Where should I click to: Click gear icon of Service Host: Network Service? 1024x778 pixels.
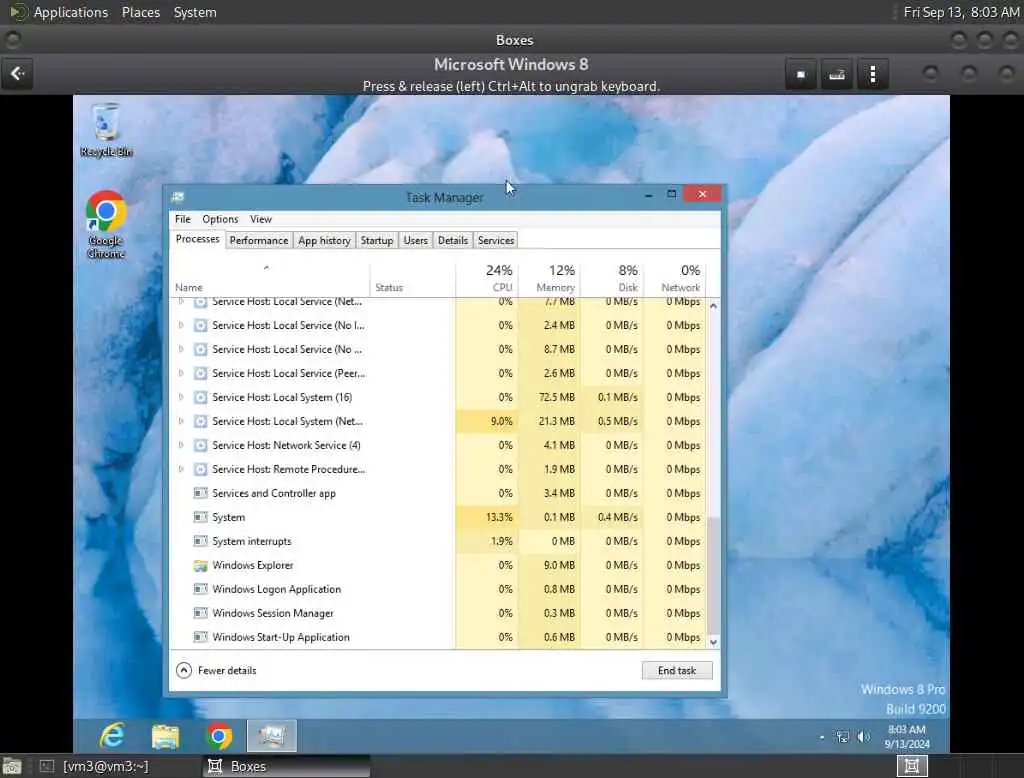tap(200, 446)
